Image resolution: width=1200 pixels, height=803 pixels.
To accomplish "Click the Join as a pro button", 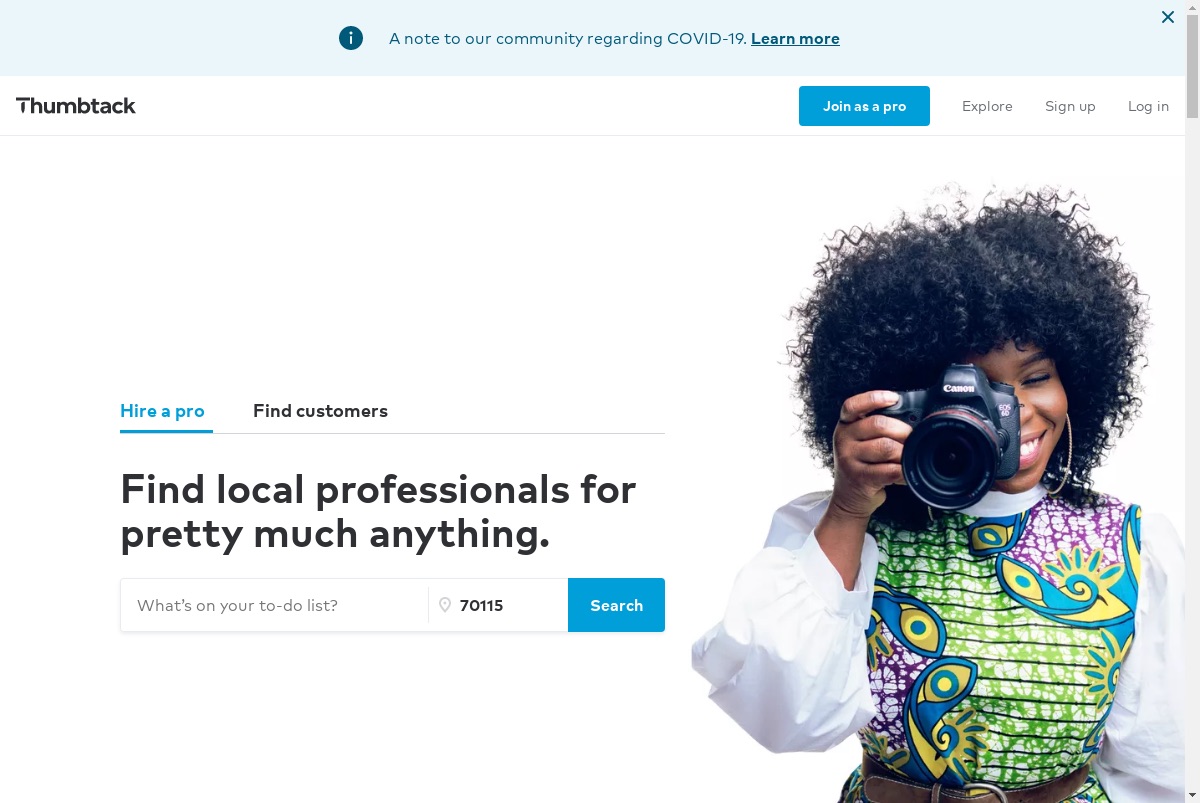I will [864, 106].
